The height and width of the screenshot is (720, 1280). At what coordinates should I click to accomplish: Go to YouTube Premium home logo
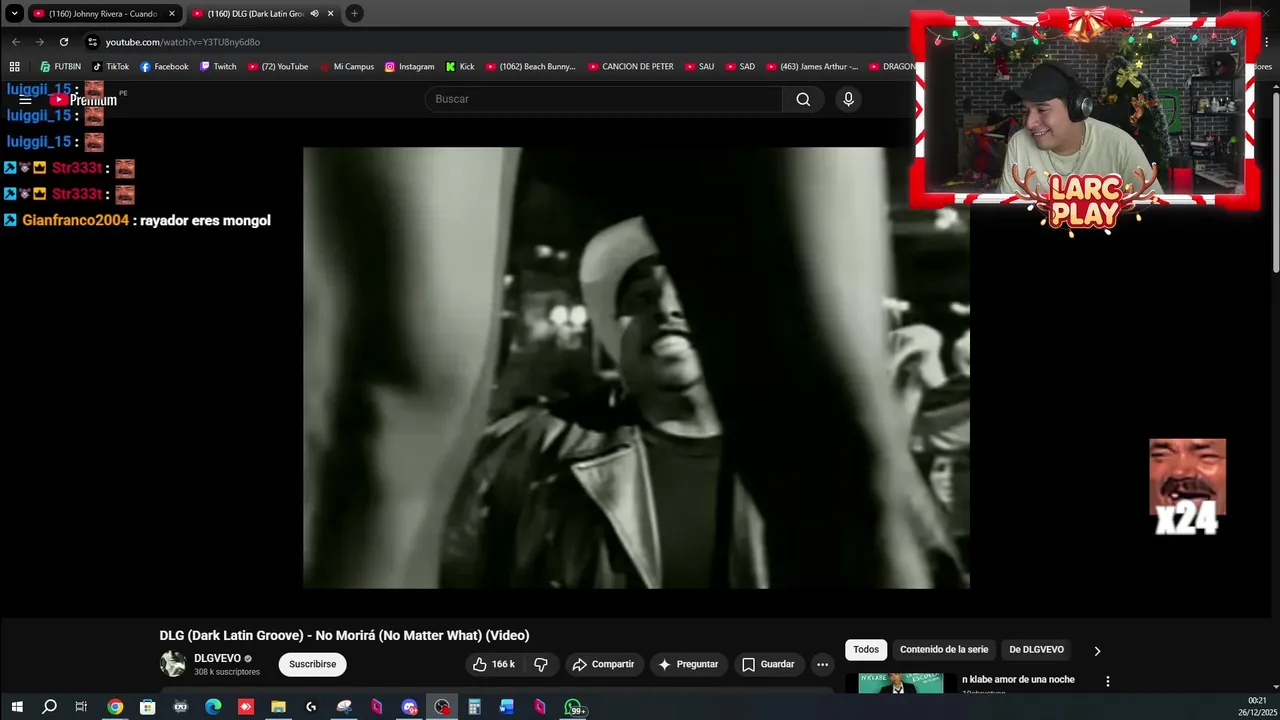pos(85,100)
